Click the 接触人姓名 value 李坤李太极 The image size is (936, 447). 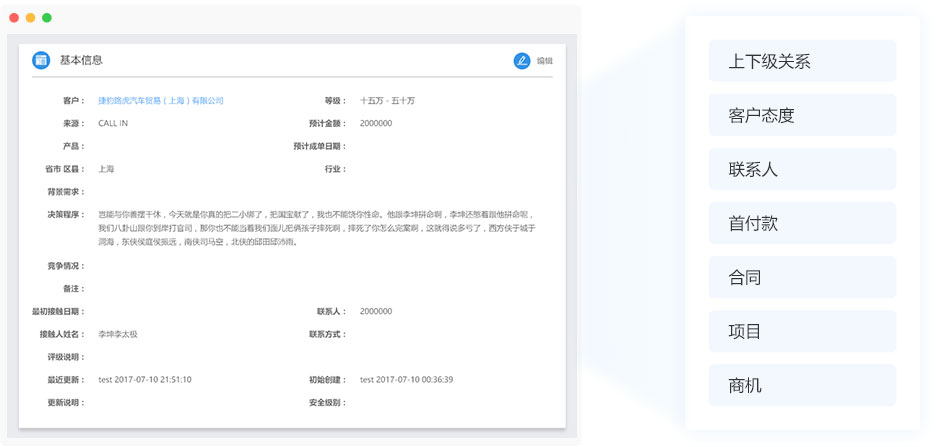pyautogui.click(x=118, y=334)
